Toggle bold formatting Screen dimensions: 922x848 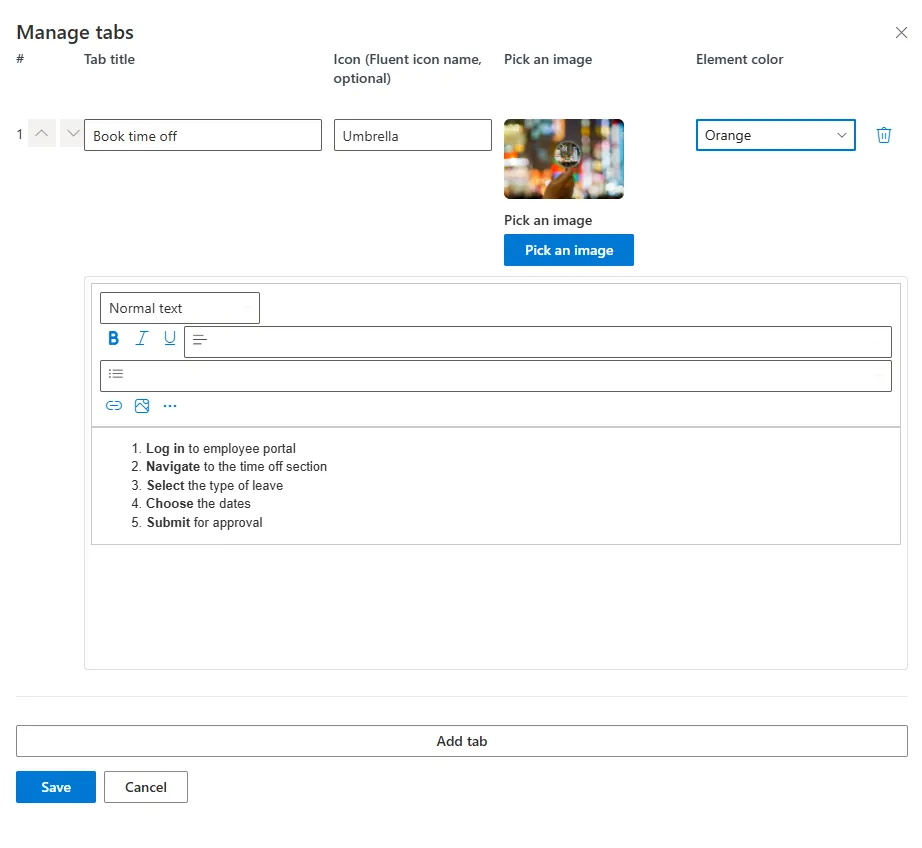click(113, 338)
